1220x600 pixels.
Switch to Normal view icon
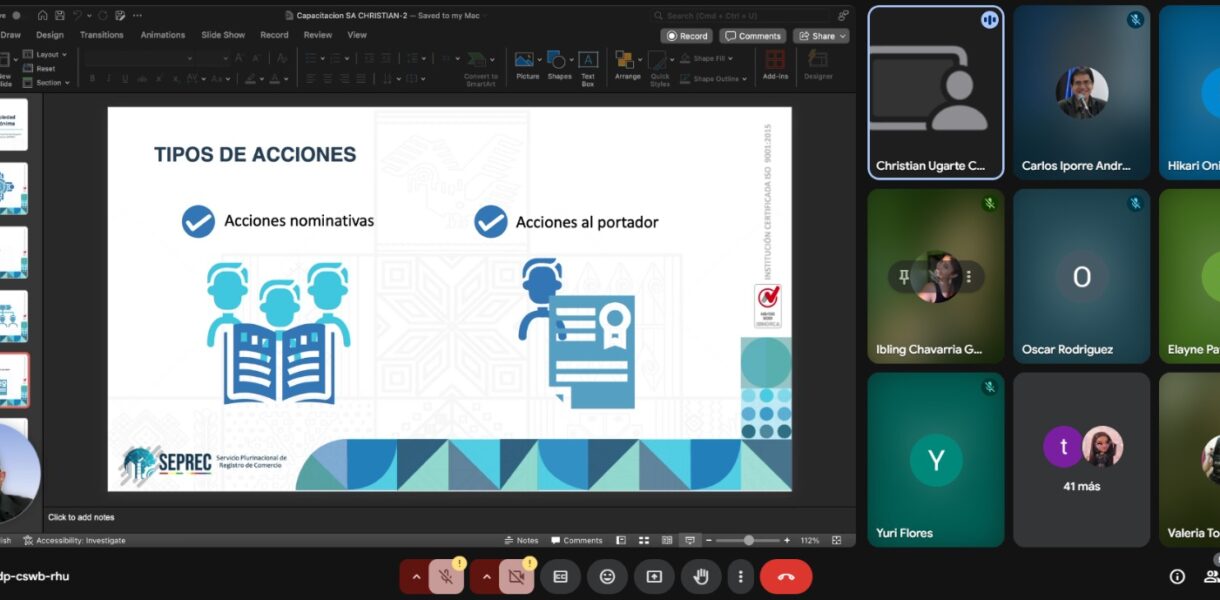point(621,540)
